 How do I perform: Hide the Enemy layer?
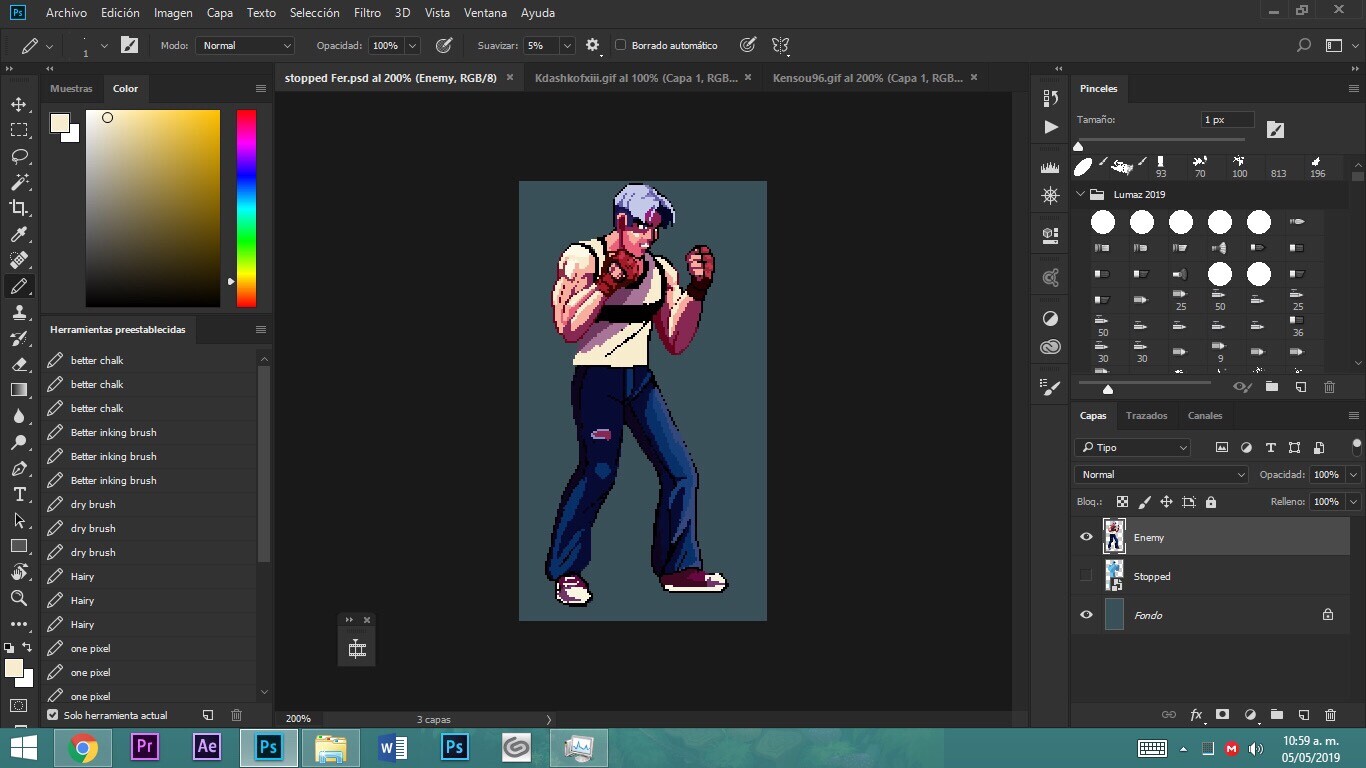coord(1086,537)
